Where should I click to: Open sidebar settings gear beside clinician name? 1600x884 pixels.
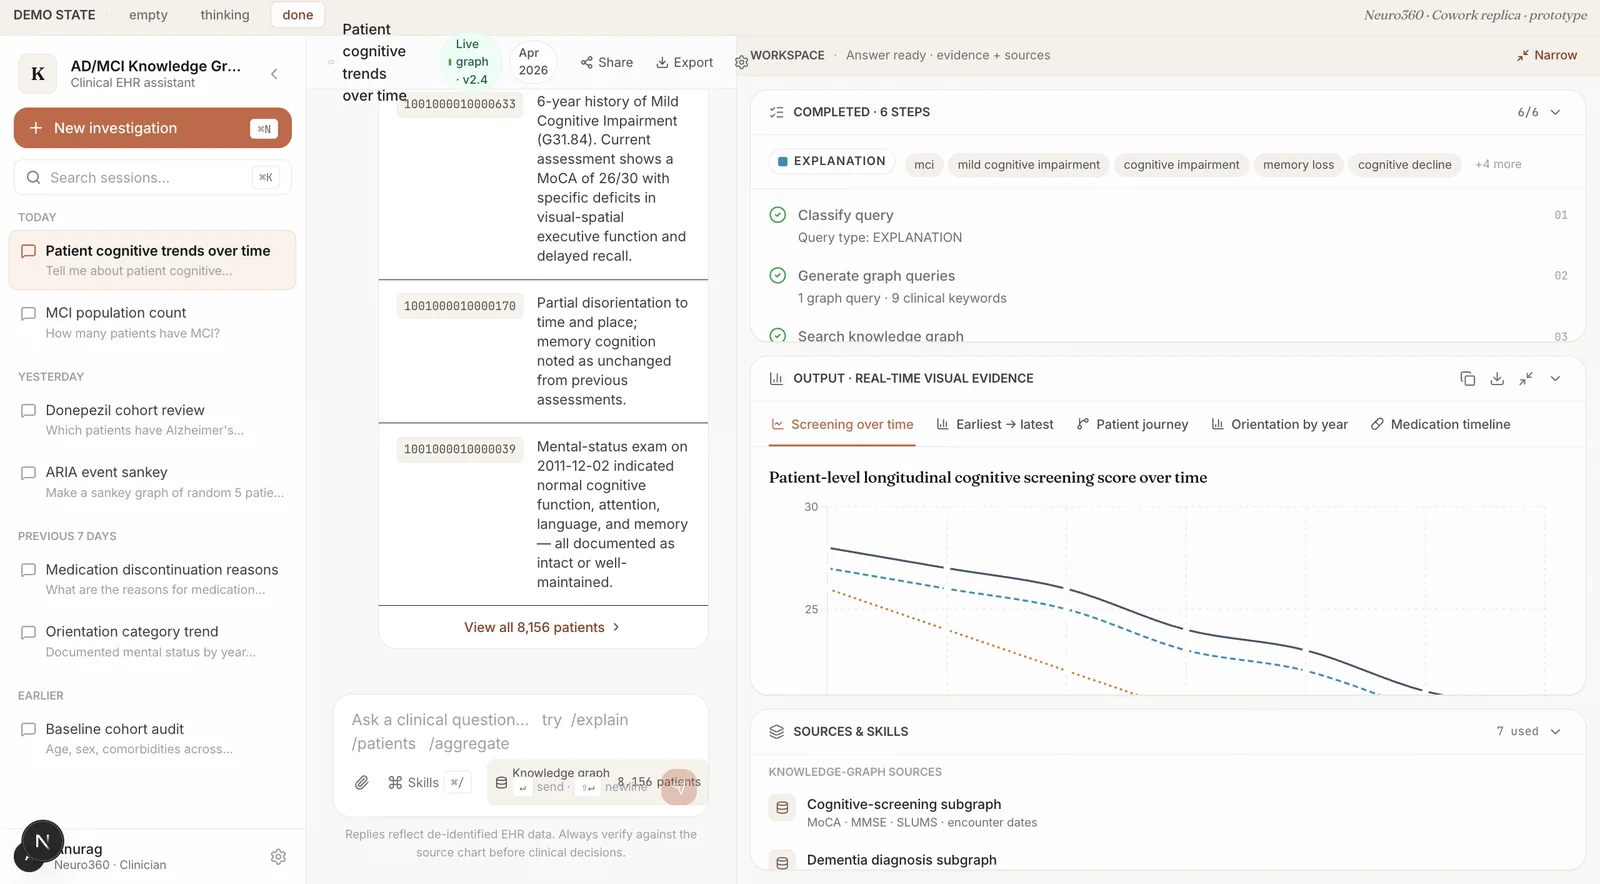pos(279,857)
